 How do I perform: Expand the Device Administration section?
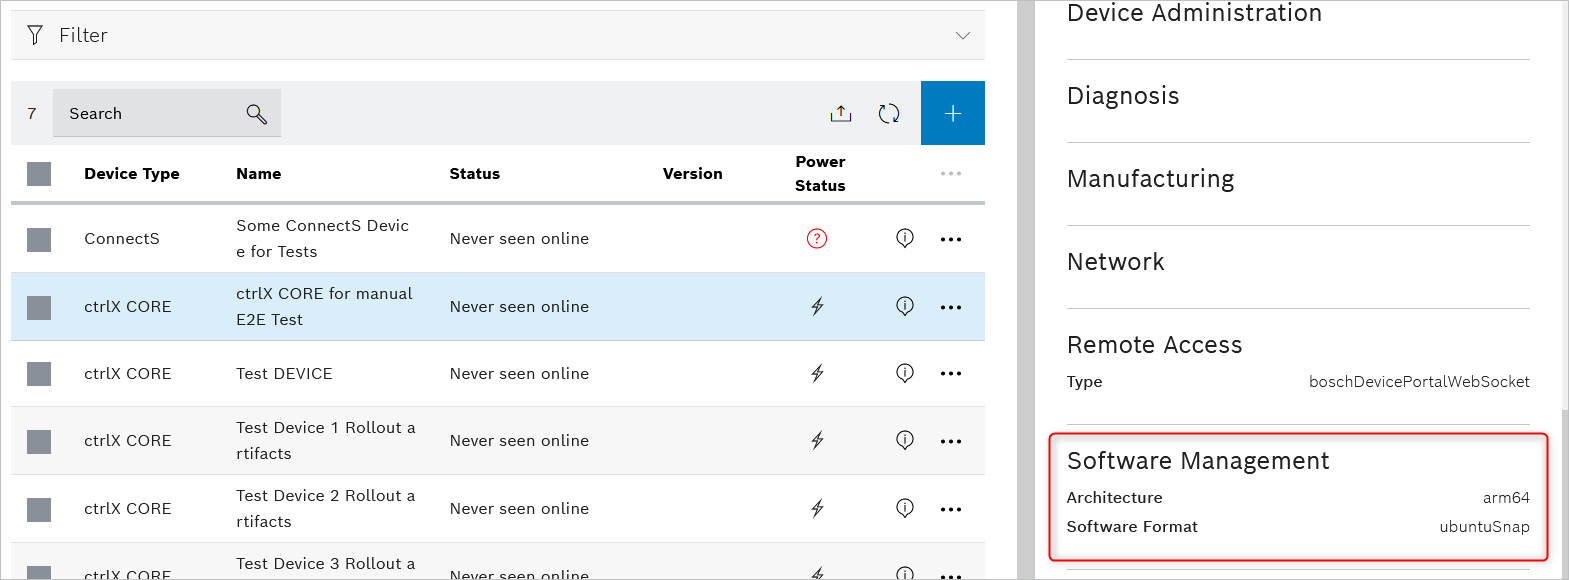tap(1195, 13)
